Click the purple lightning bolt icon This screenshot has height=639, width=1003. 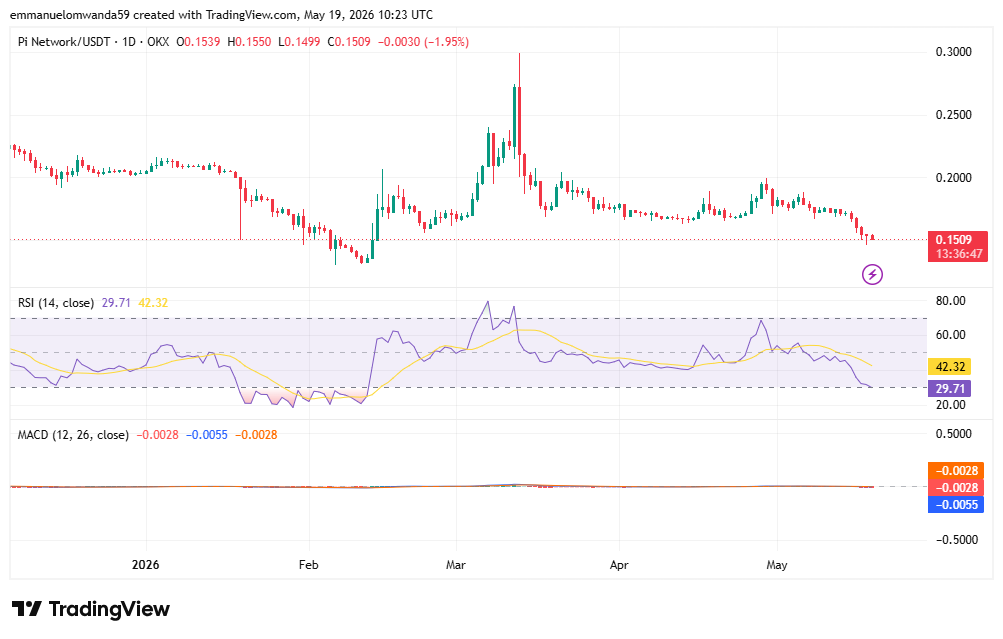873,274
